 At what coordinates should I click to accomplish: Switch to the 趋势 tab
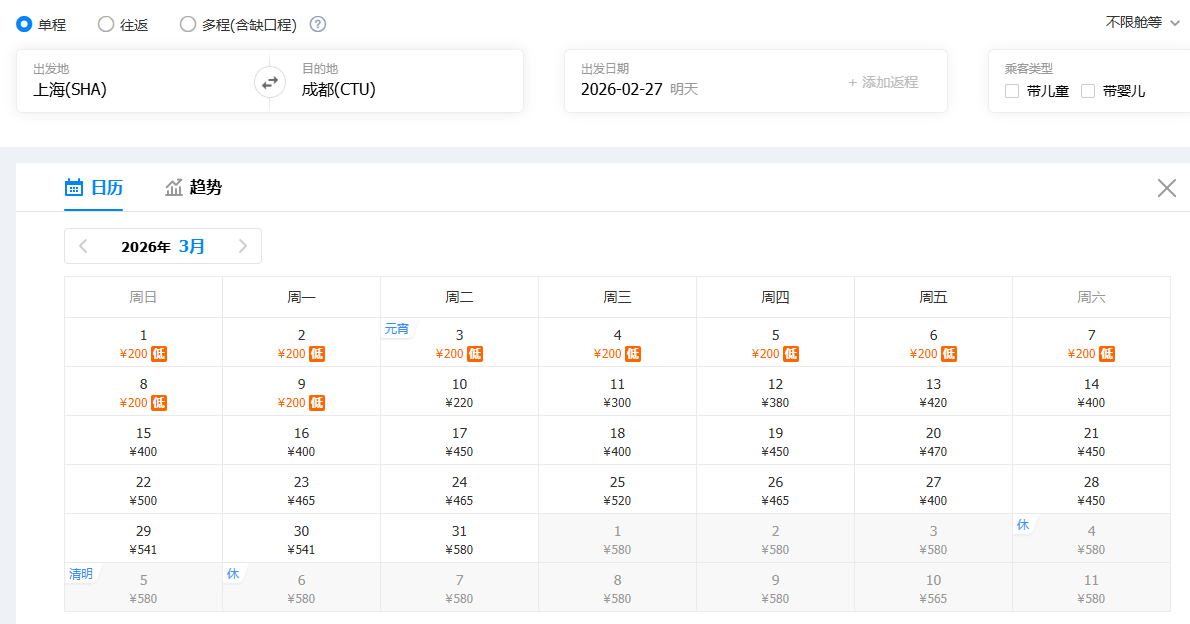tap(194, 187)
